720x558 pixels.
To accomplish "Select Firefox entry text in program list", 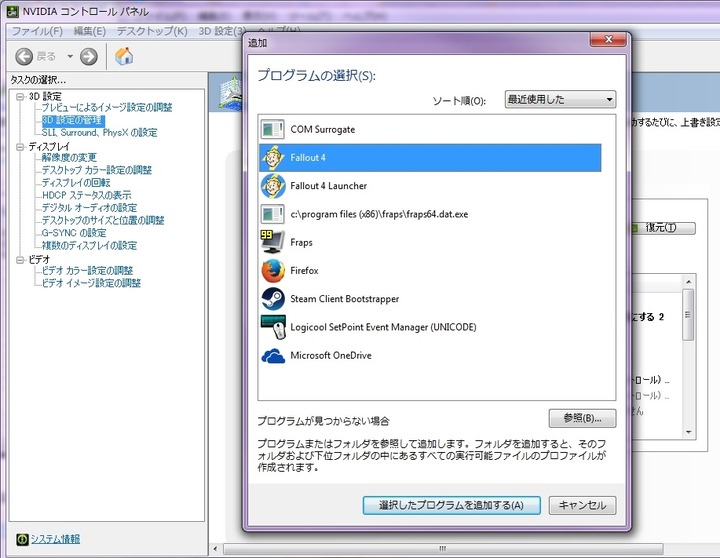I will tap(304, 271).
